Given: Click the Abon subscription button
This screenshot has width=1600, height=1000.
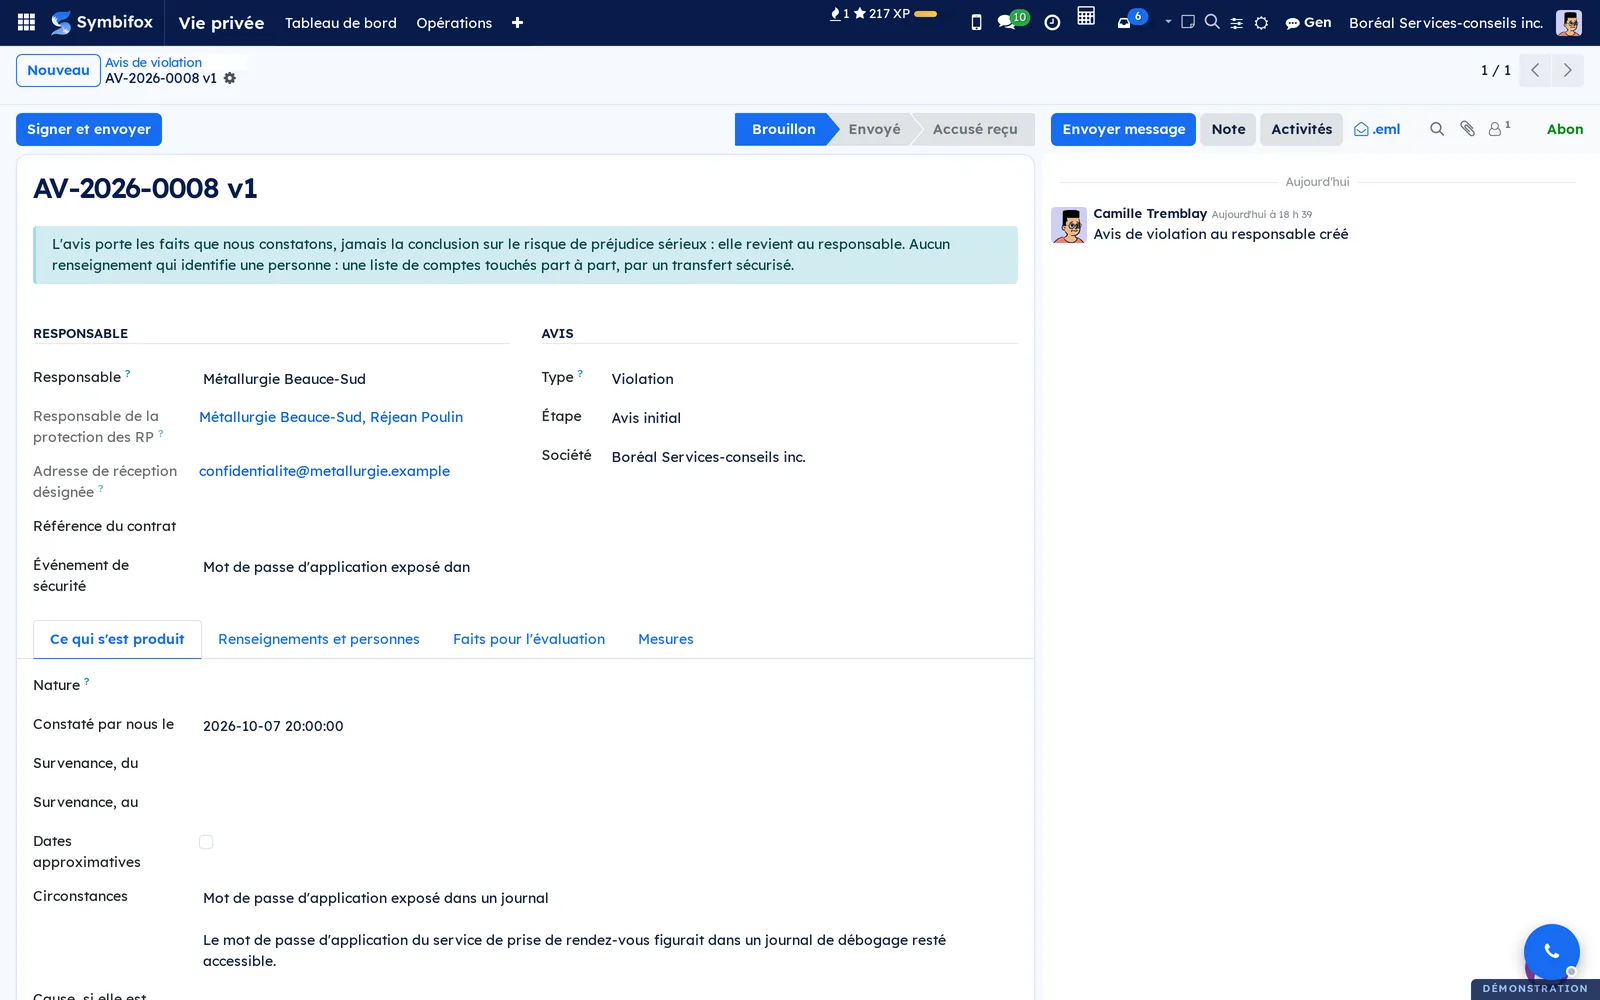Looking at the screenshot, I should click(x=1565, y=129).
